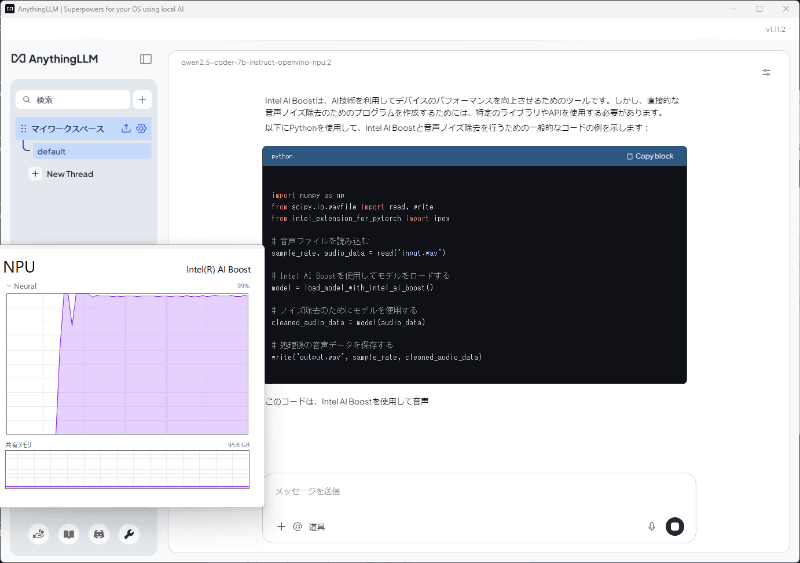Open the default thread
This screenshot has height=563, width=800.
point(92,152)
